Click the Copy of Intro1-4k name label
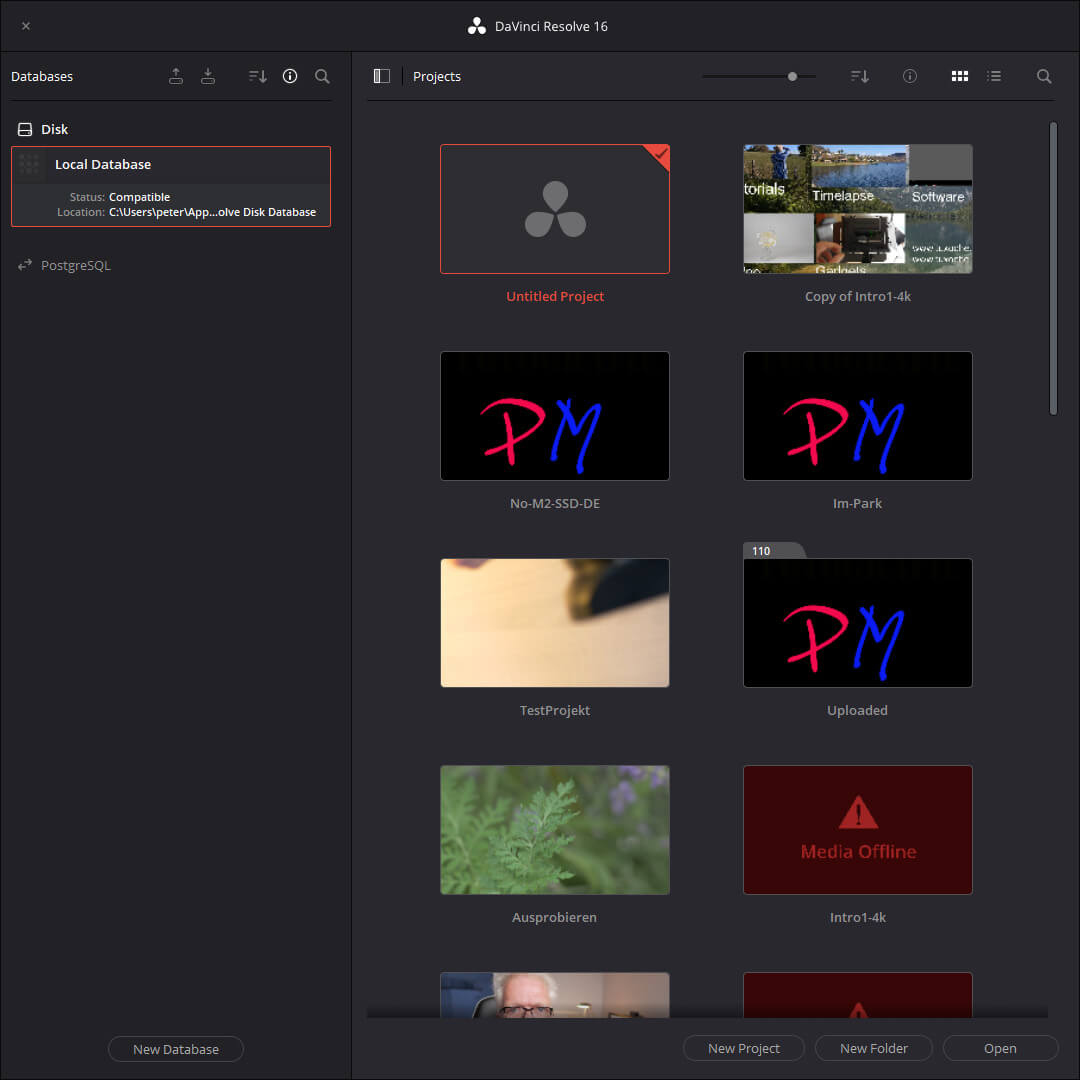 click(x=858, y=296)
